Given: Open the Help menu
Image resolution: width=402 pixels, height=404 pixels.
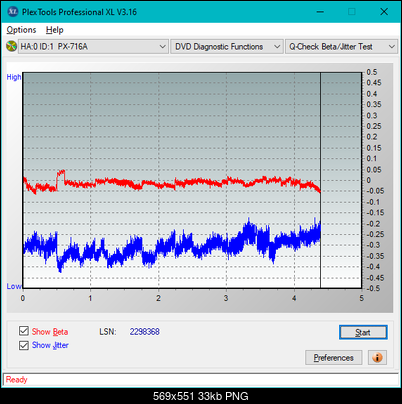Looking at the screenshot, I should 55,30.
